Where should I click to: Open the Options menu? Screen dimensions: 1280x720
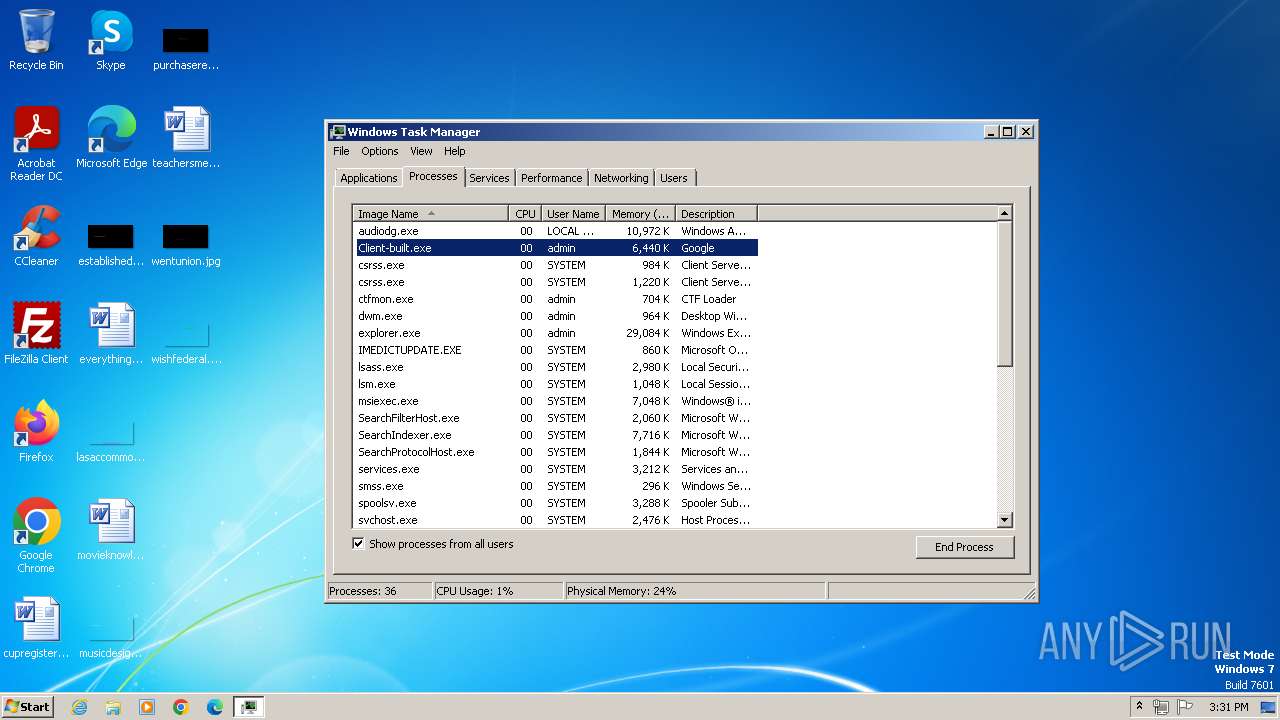[x=379, y=151]
